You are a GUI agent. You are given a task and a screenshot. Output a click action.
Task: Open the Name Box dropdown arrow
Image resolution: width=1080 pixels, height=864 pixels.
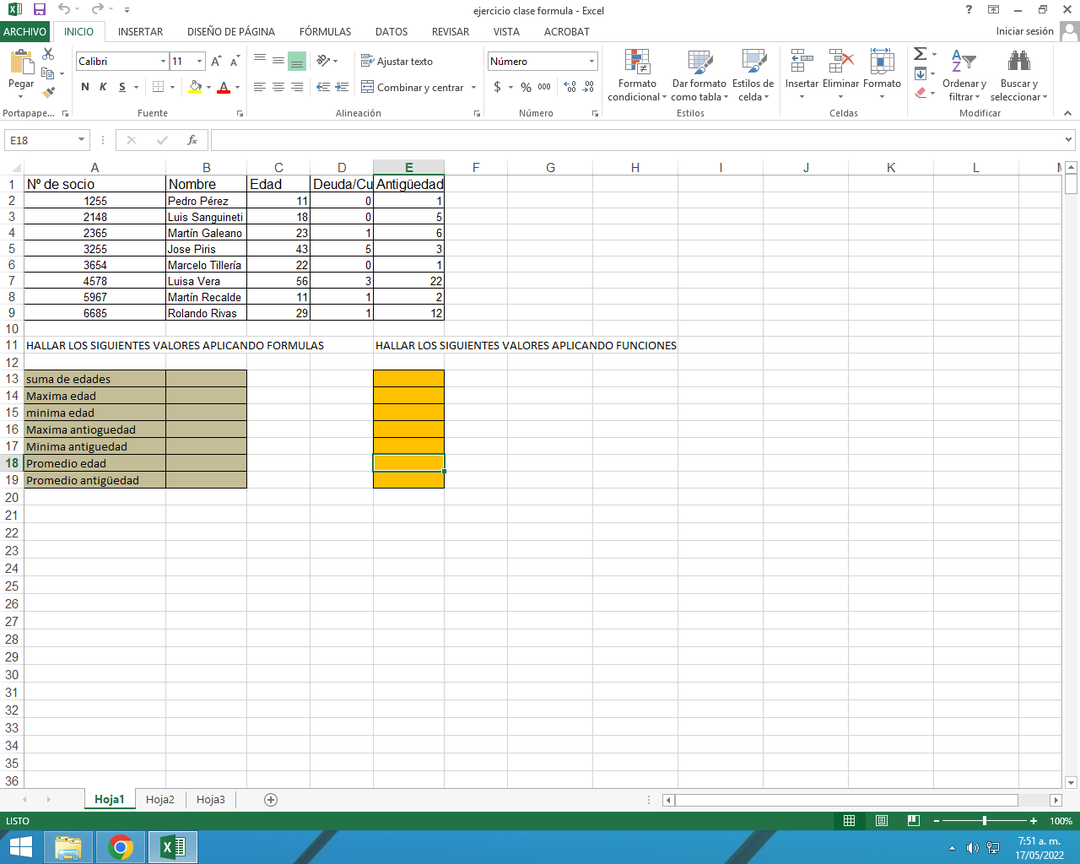tap(81, 140)
